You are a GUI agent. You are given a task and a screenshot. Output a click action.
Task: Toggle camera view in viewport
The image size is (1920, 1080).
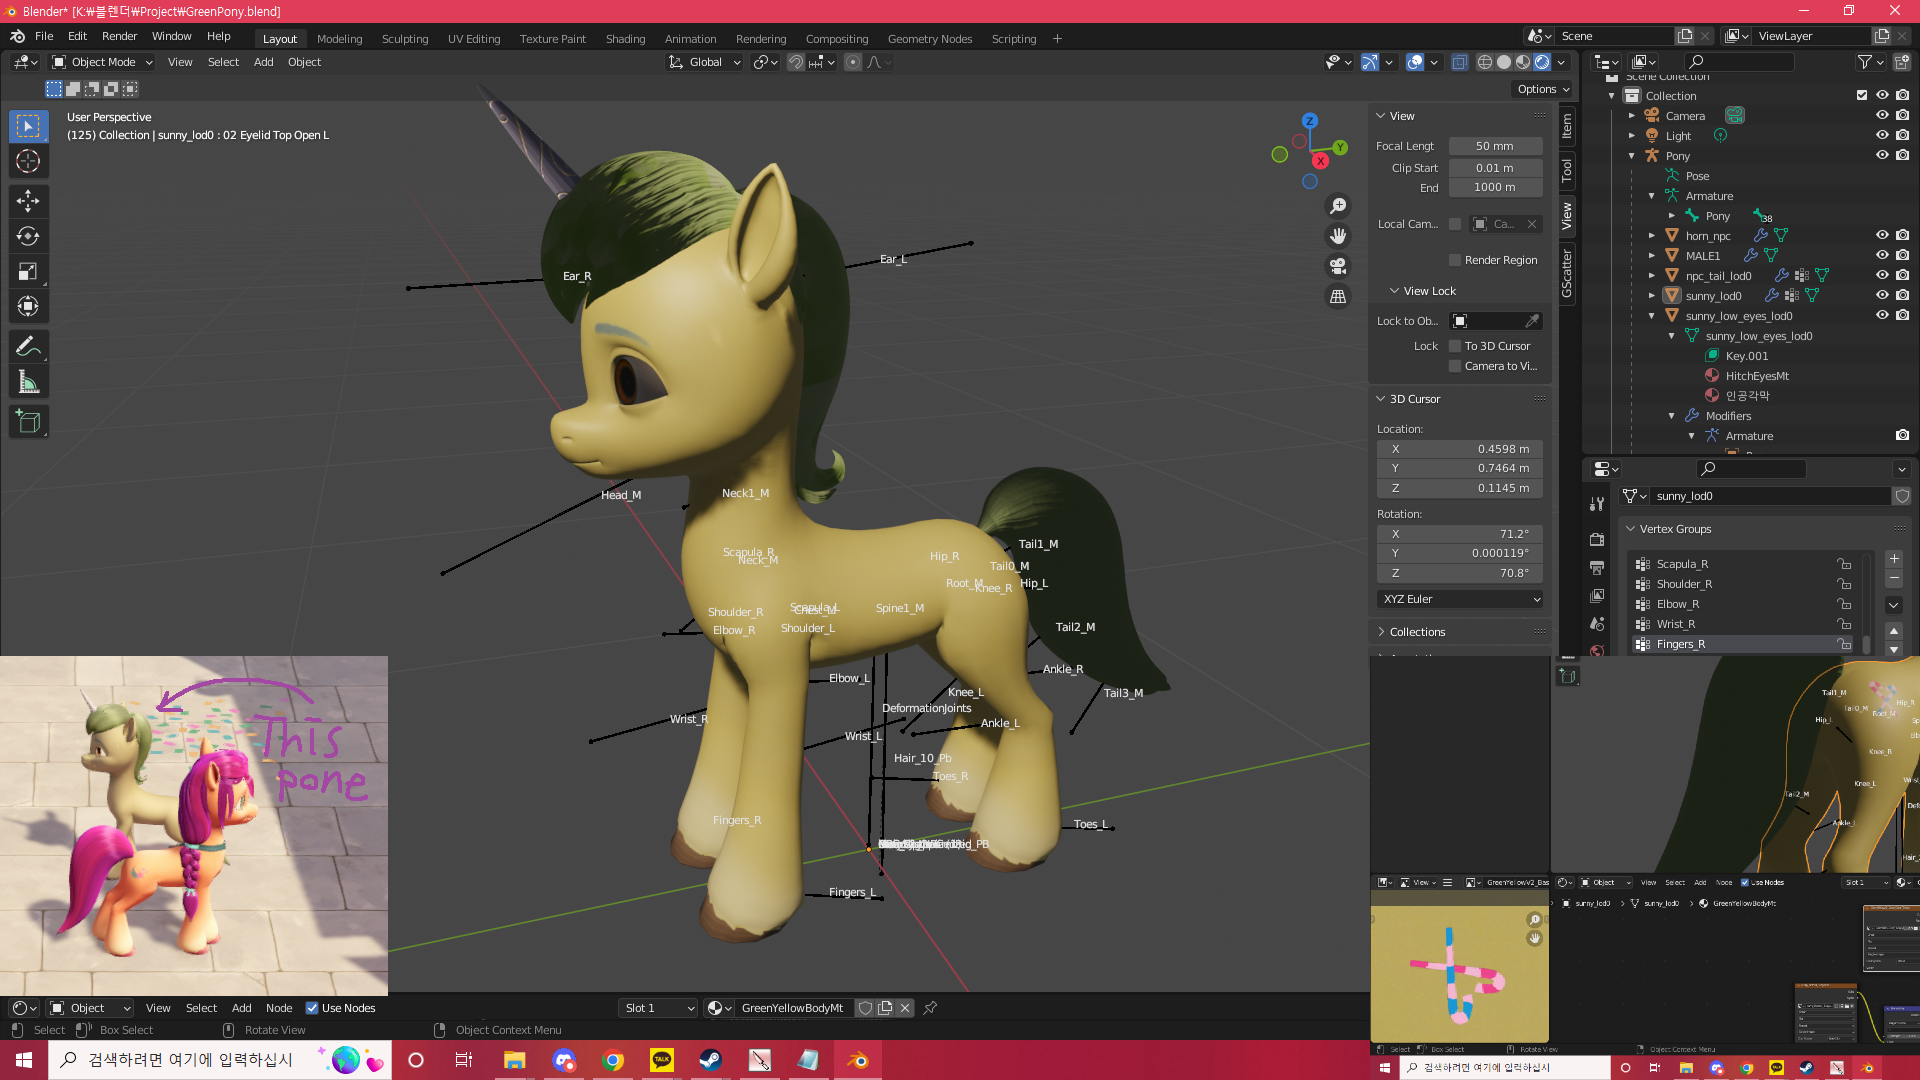[1338, 266]
